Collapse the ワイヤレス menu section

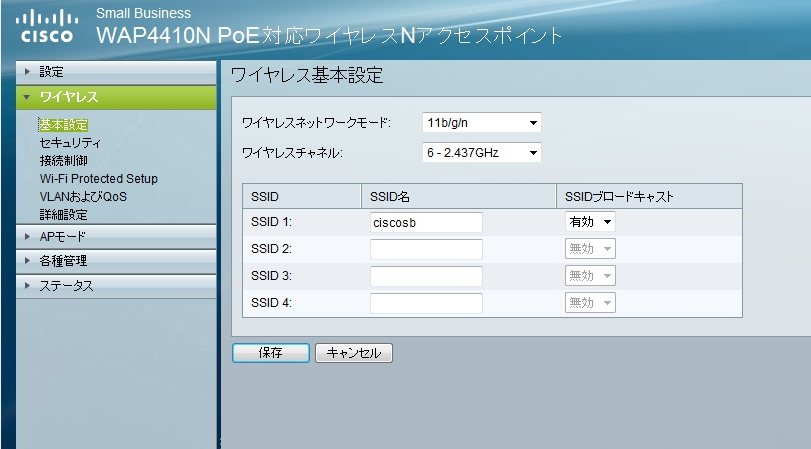116,97
